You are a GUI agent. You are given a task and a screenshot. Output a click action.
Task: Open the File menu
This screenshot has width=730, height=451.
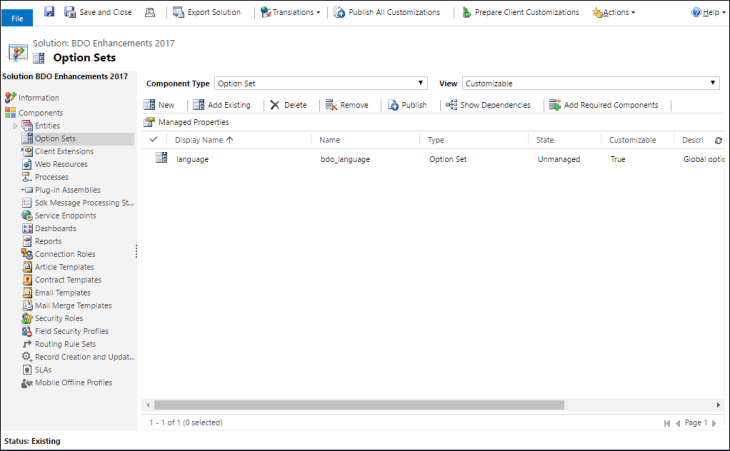tap(17, 18)
